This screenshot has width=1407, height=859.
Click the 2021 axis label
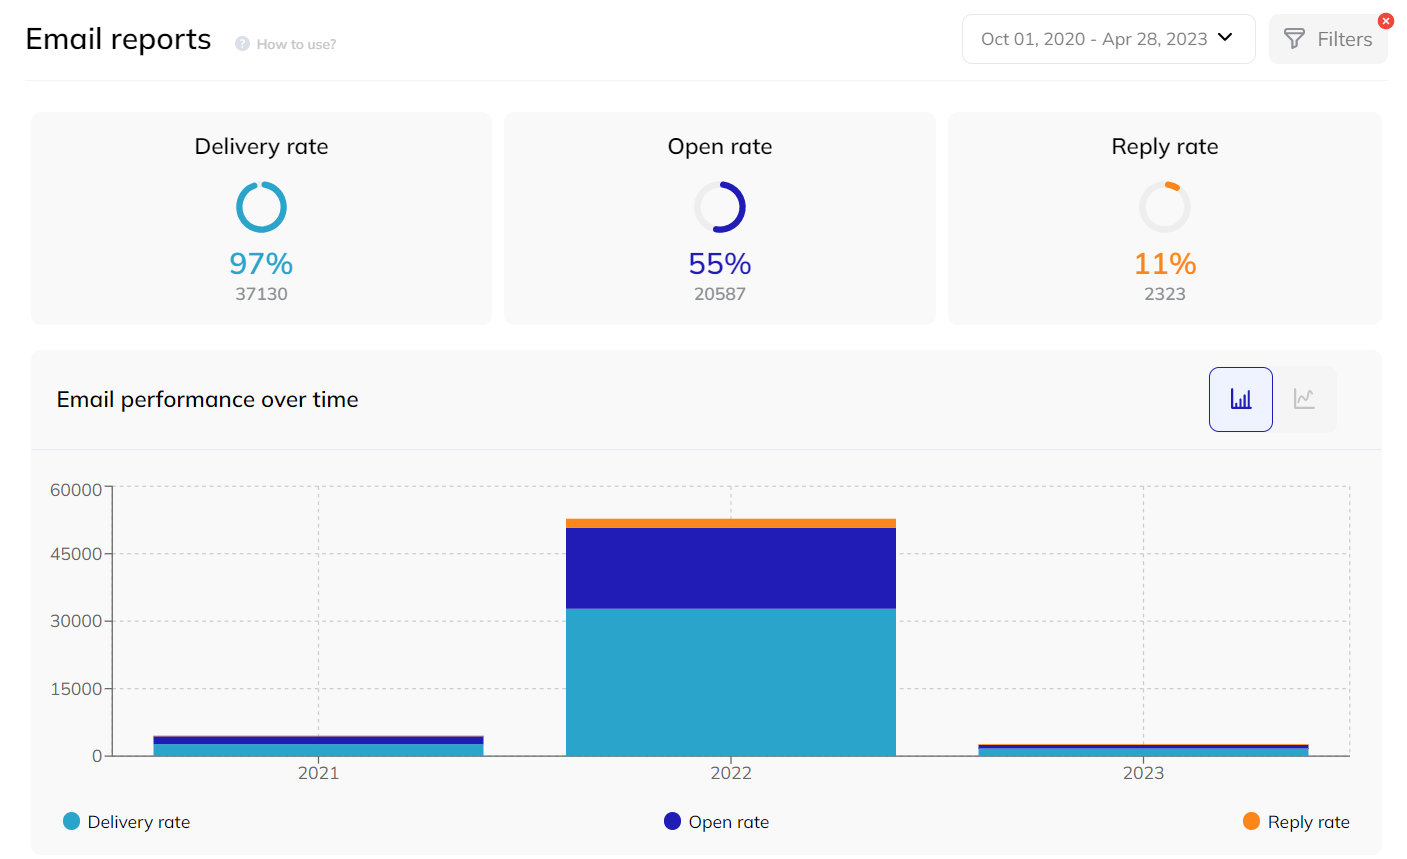[318, 773]
